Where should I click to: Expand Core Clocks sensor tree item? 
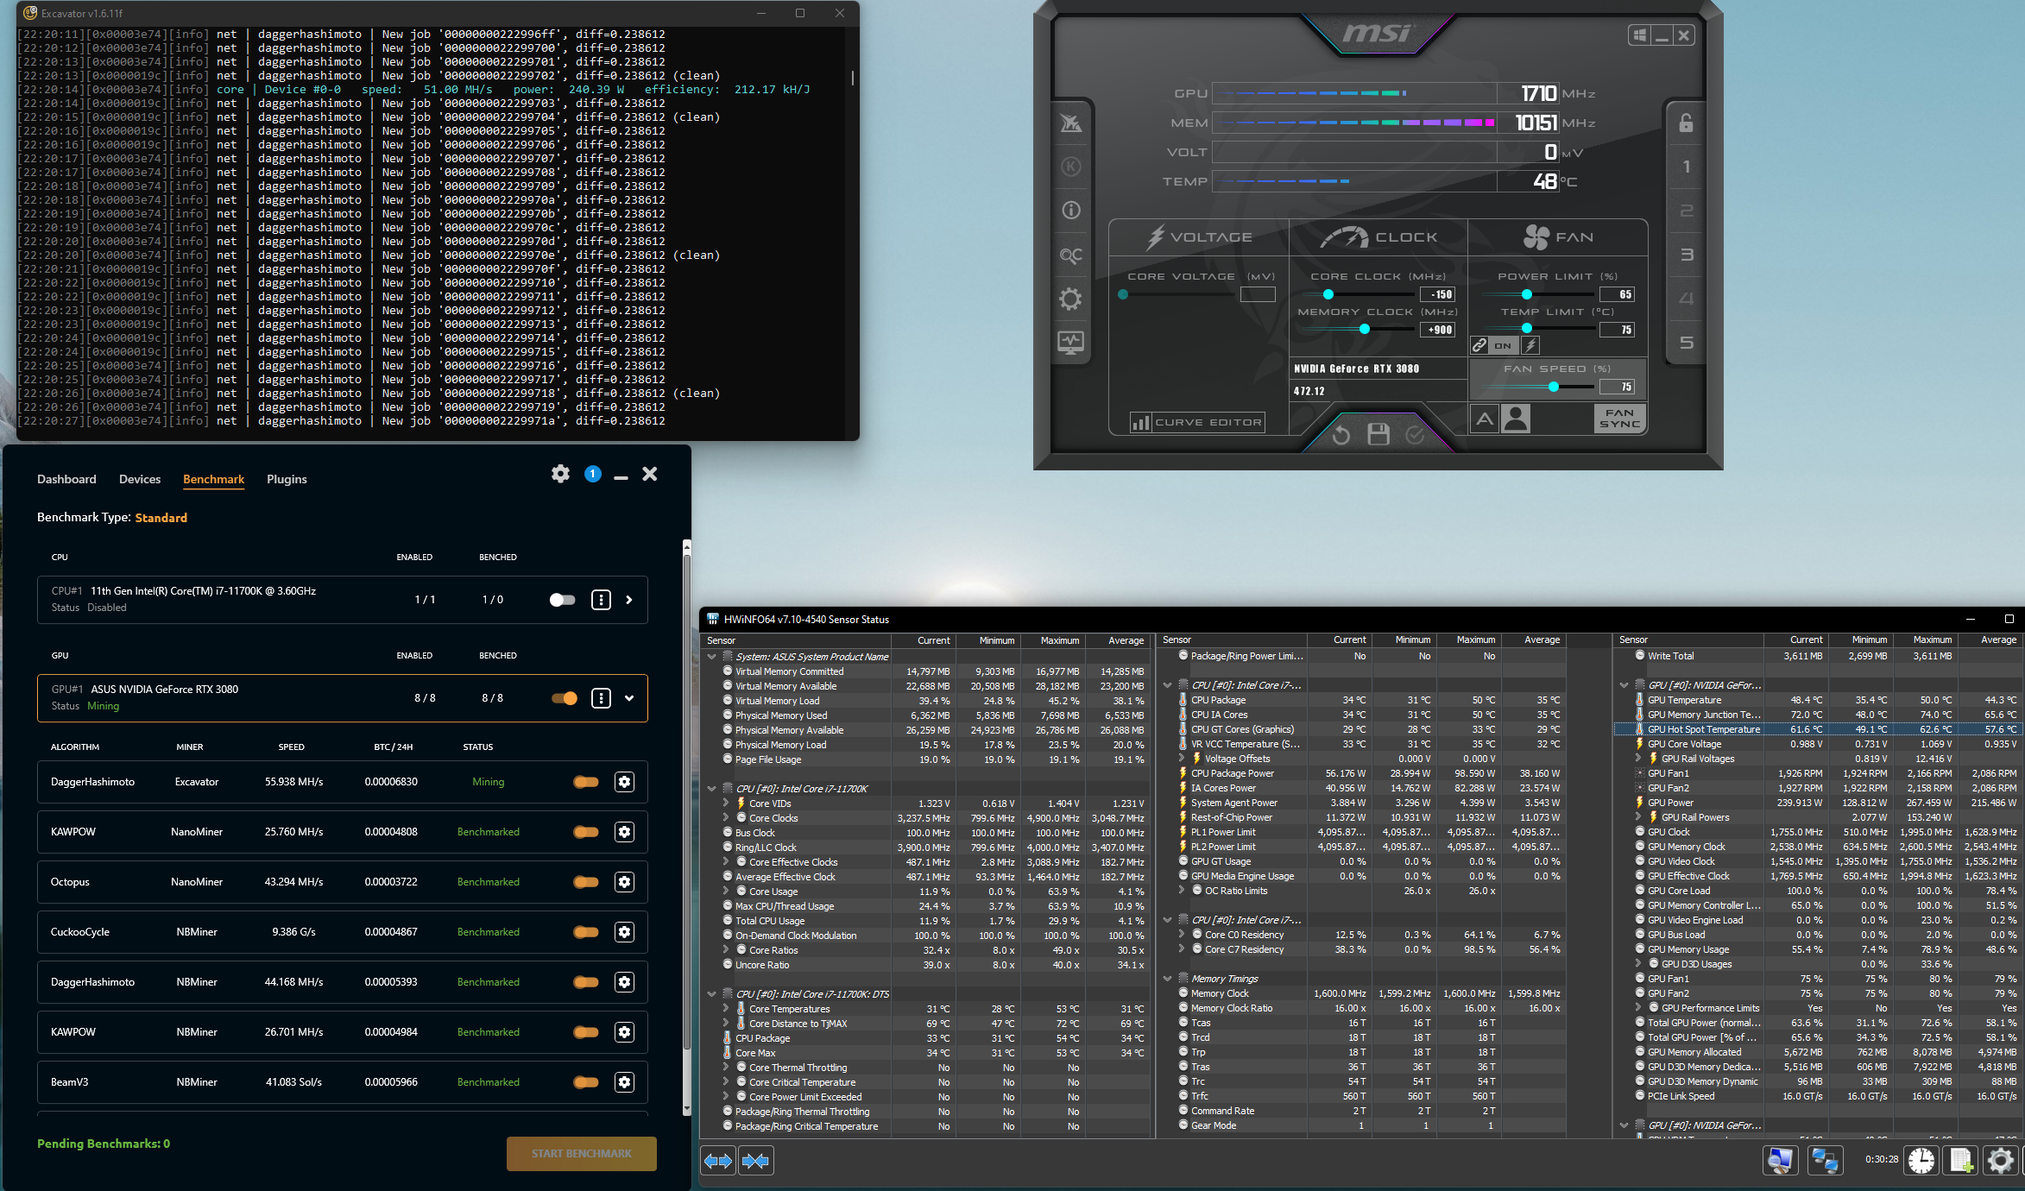[x=726, y=818]
